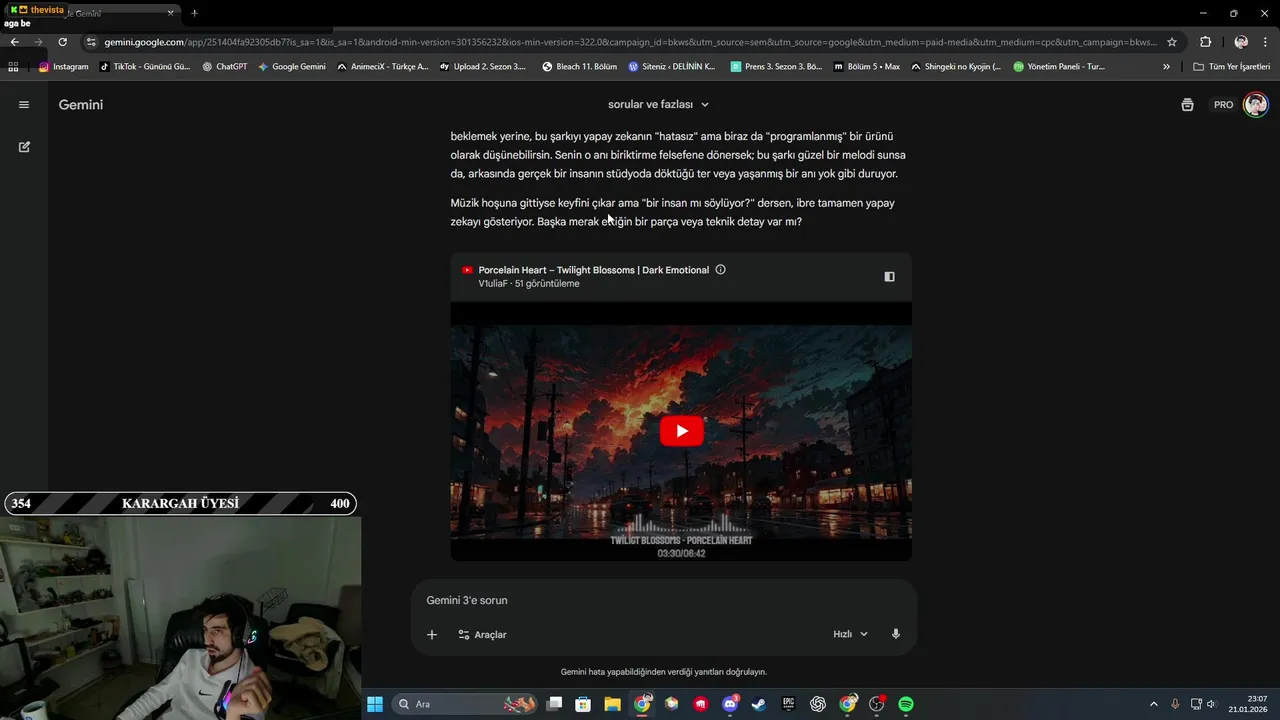
Task: Launch Microsoft Store from the taskbar
Action: pyautogui.click(x=583, y=704)
